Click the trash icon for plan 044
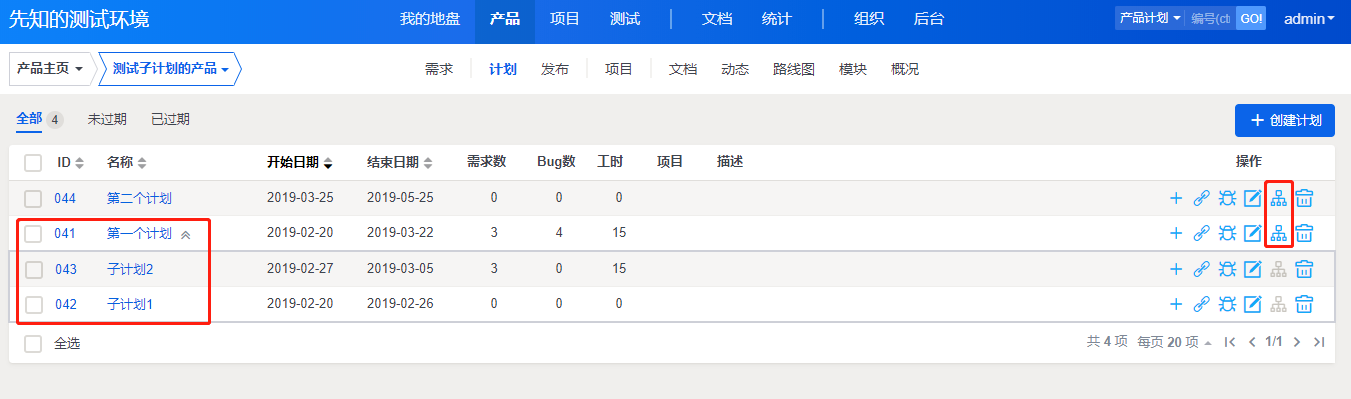This screenshot has height=399, width=1351. 1304,198
